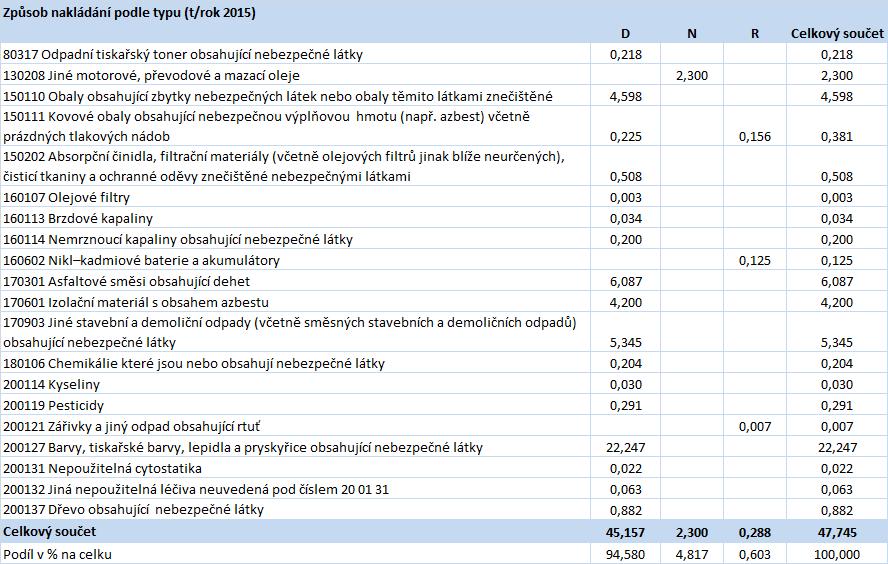Select row '160602 Nikl–kadmiové baterie a akumulátory'
888x564 pixels.
tap(444, 260)
